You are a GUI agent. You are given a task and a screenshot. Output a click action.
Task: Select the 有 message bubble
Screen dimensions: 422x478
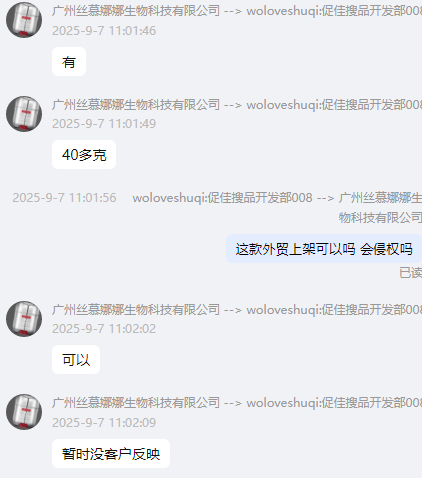point(69,62)
